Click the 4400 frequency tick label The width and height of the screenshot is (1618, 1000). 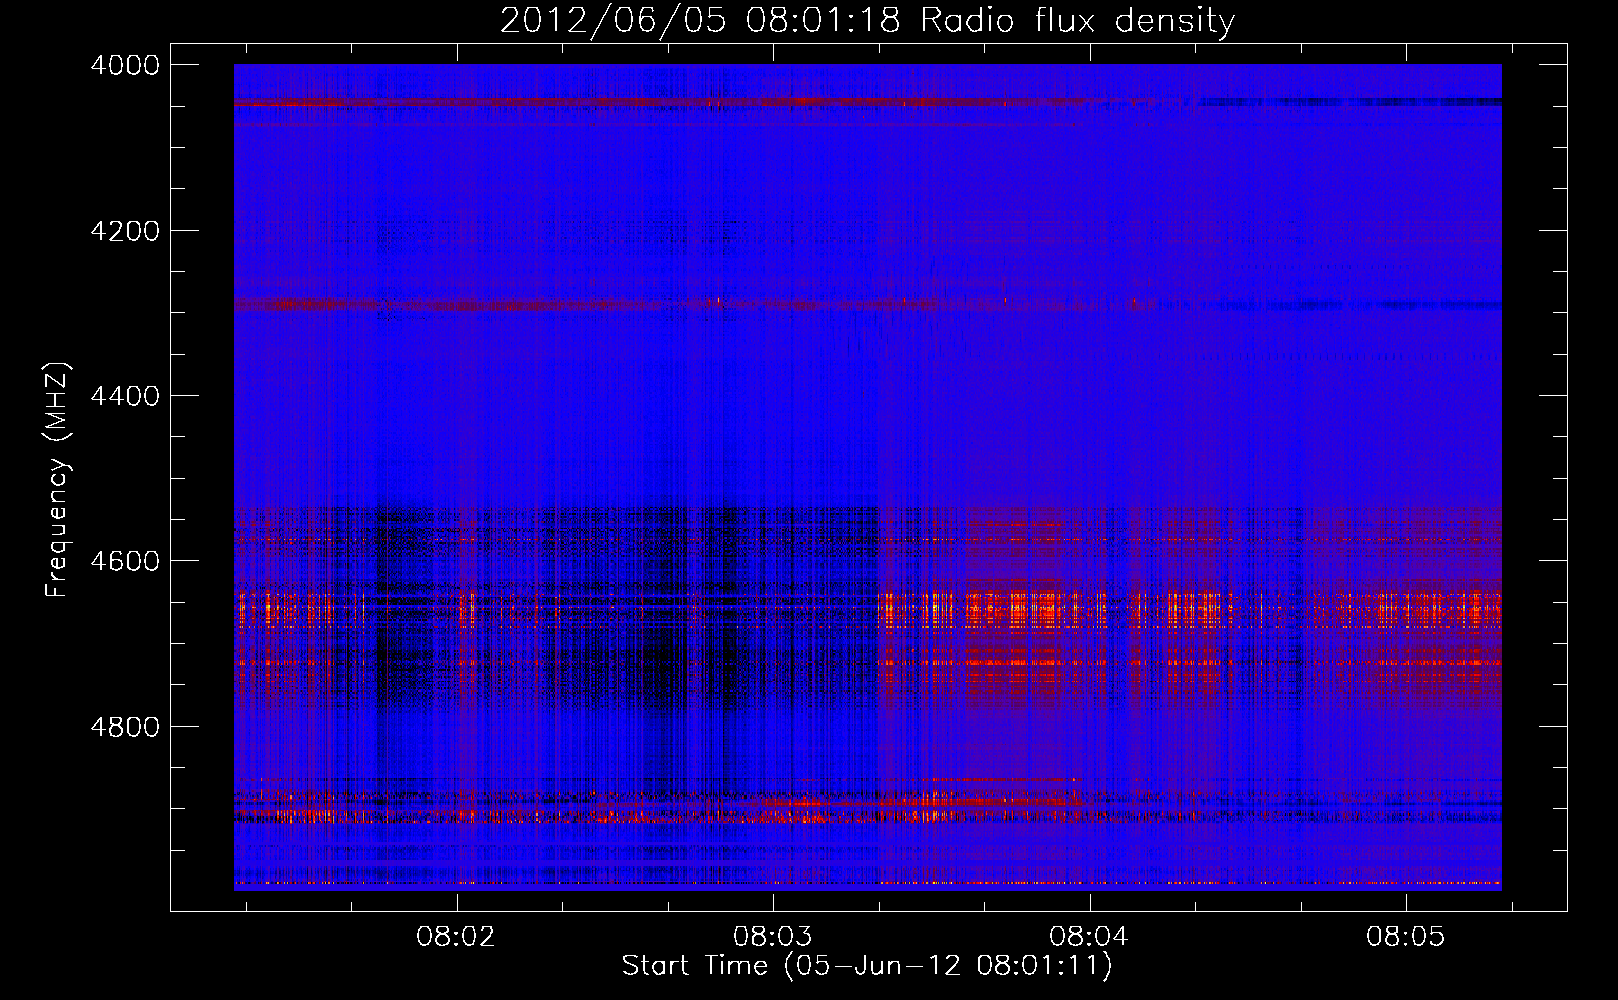tap(125, 396)
